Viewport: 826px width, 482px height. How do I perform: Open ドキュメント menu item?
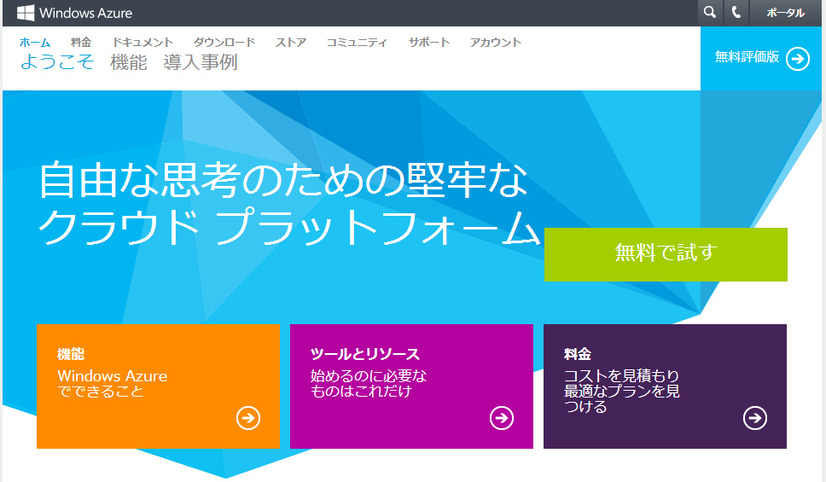(143, 42)
